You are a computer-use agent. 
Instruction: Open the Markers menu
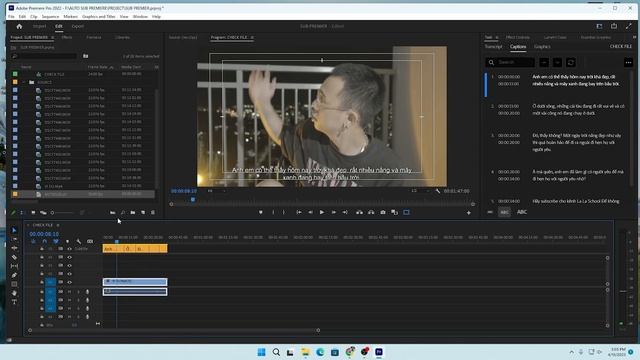[x=70, y=17]
